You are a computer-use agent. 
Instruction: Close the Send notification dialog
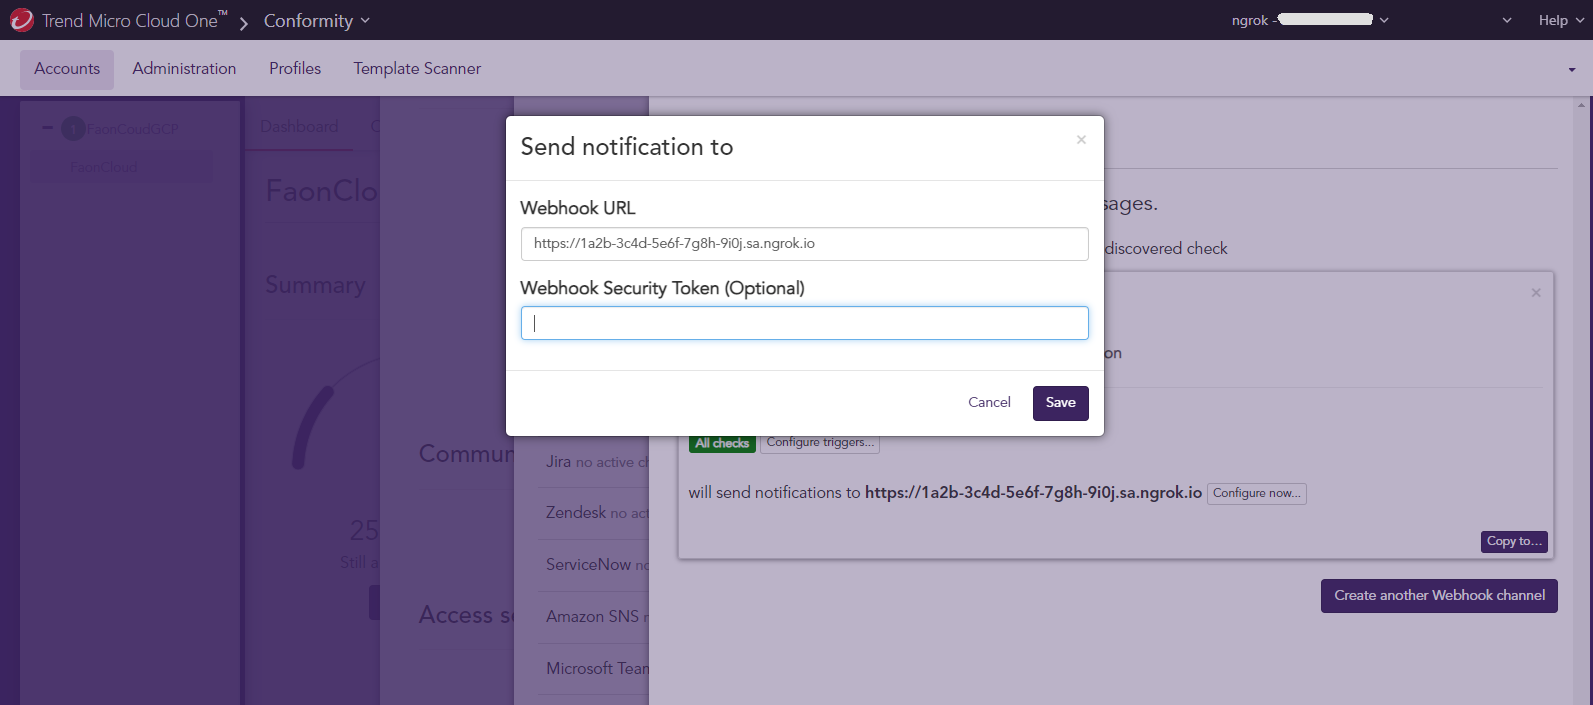point(1081,140)
